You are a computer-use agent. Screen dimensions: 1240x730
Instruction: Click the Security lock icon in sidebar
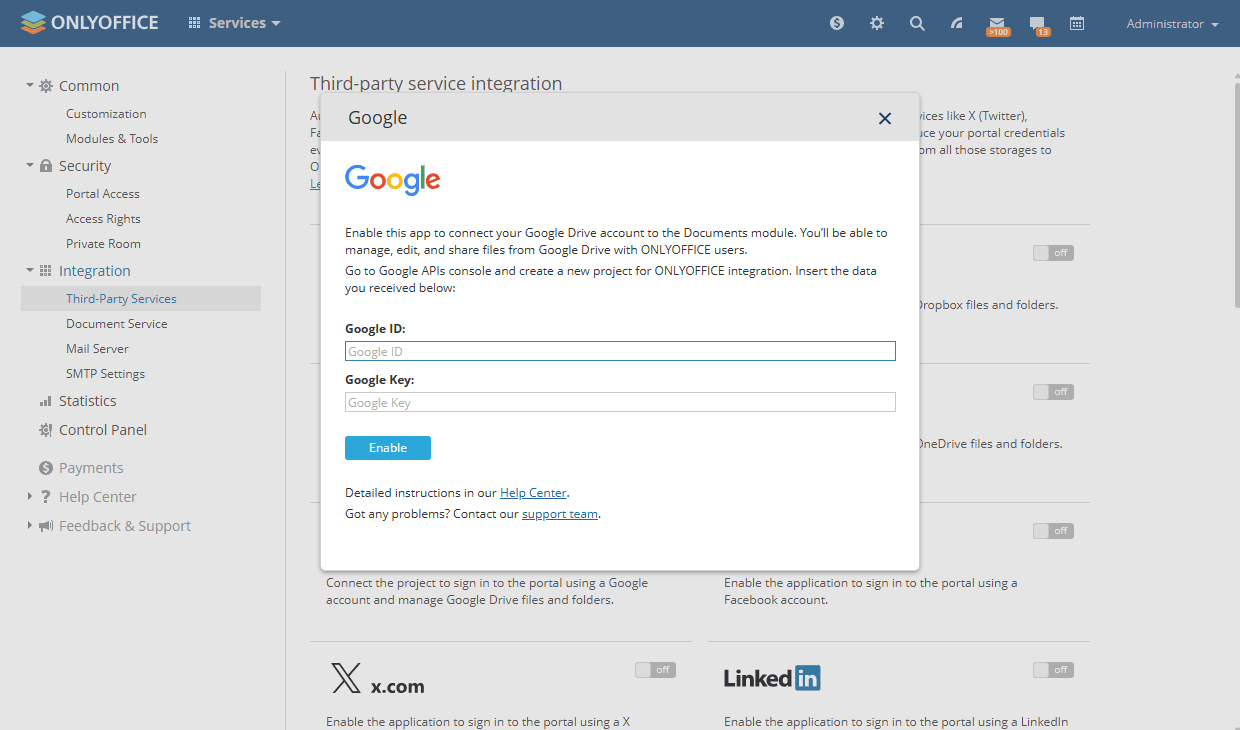click(x=46, y=166)
